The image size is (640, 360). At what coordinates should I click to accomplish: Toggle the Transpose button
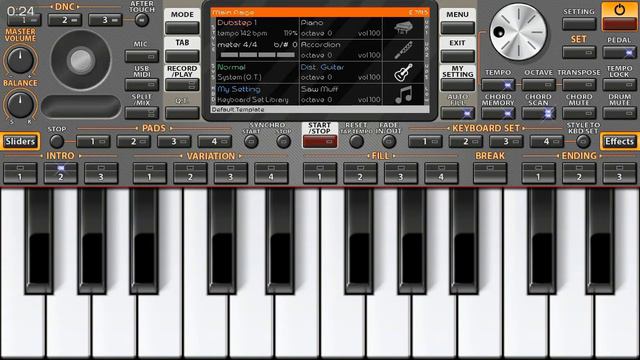click(579, 85)
